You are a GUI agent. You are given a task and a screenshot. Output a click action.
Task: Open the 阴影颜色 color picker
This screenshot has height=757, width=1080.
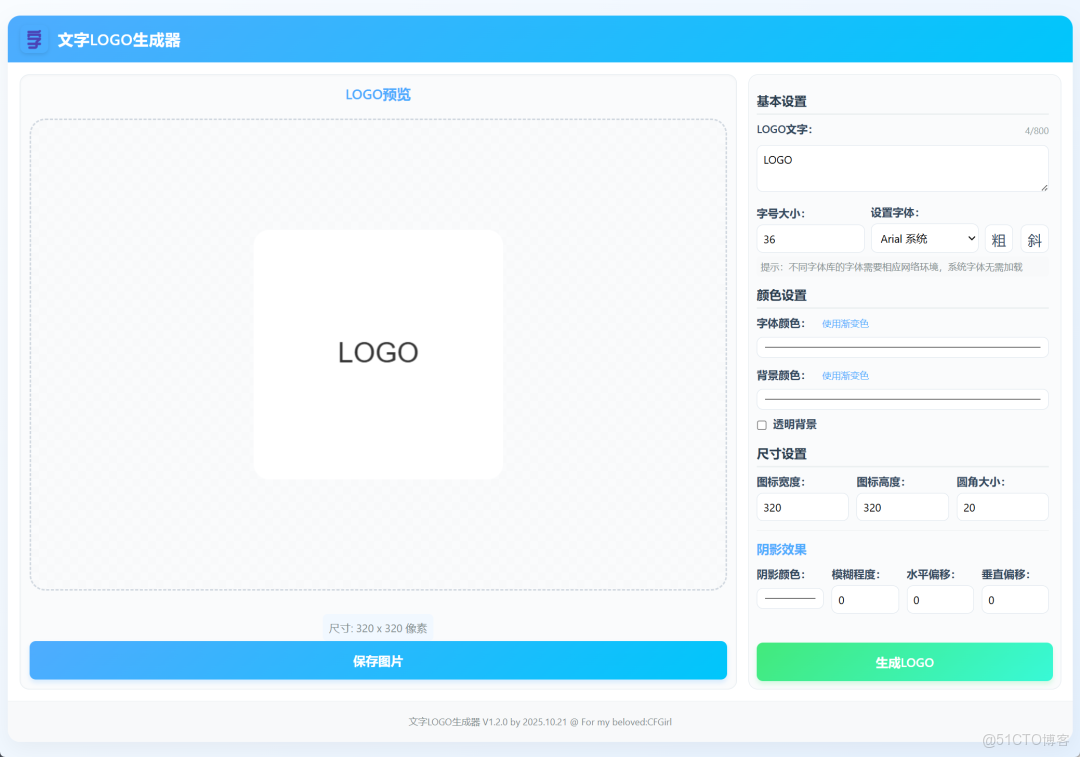pos(789,598)
